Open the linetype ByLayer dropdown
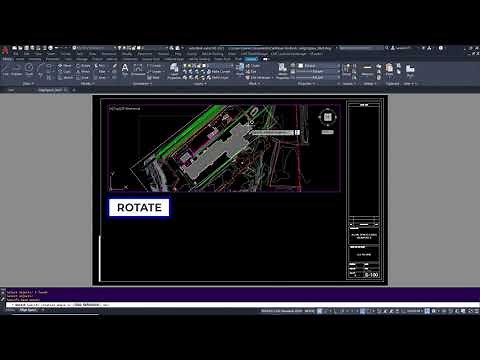Viewport: 480px width, 360px height. (317, 78)
